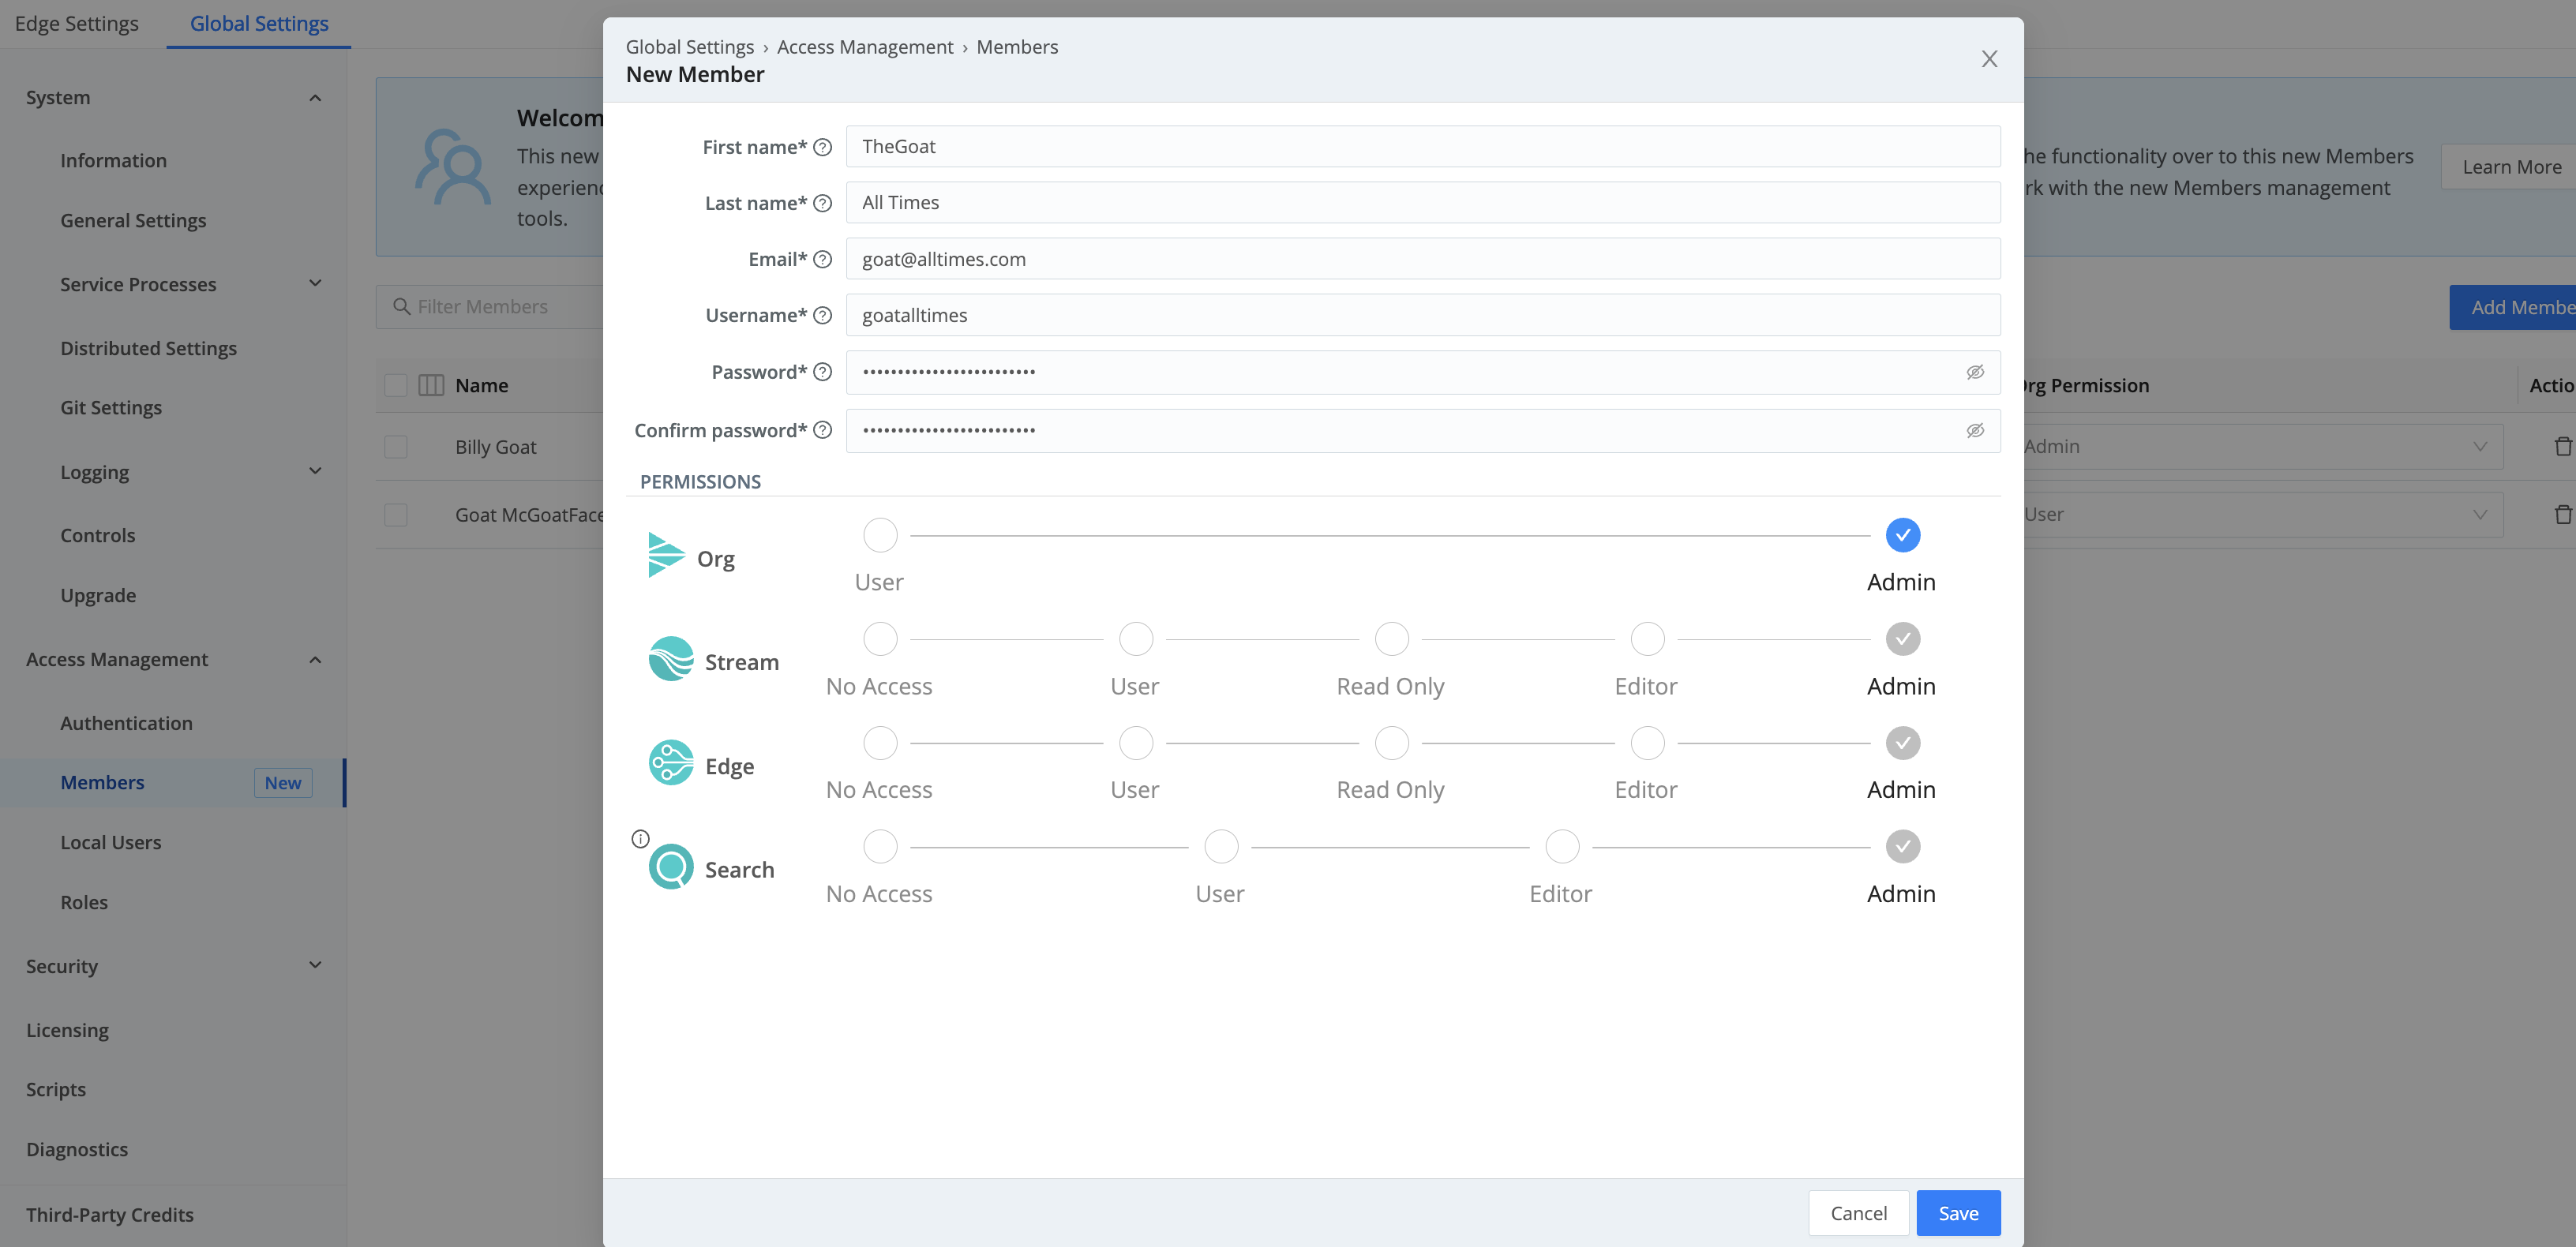This screenshot has width=2576, height=1247.
Task: Open Git Settings from the sidebar
Action: [111, 407]
